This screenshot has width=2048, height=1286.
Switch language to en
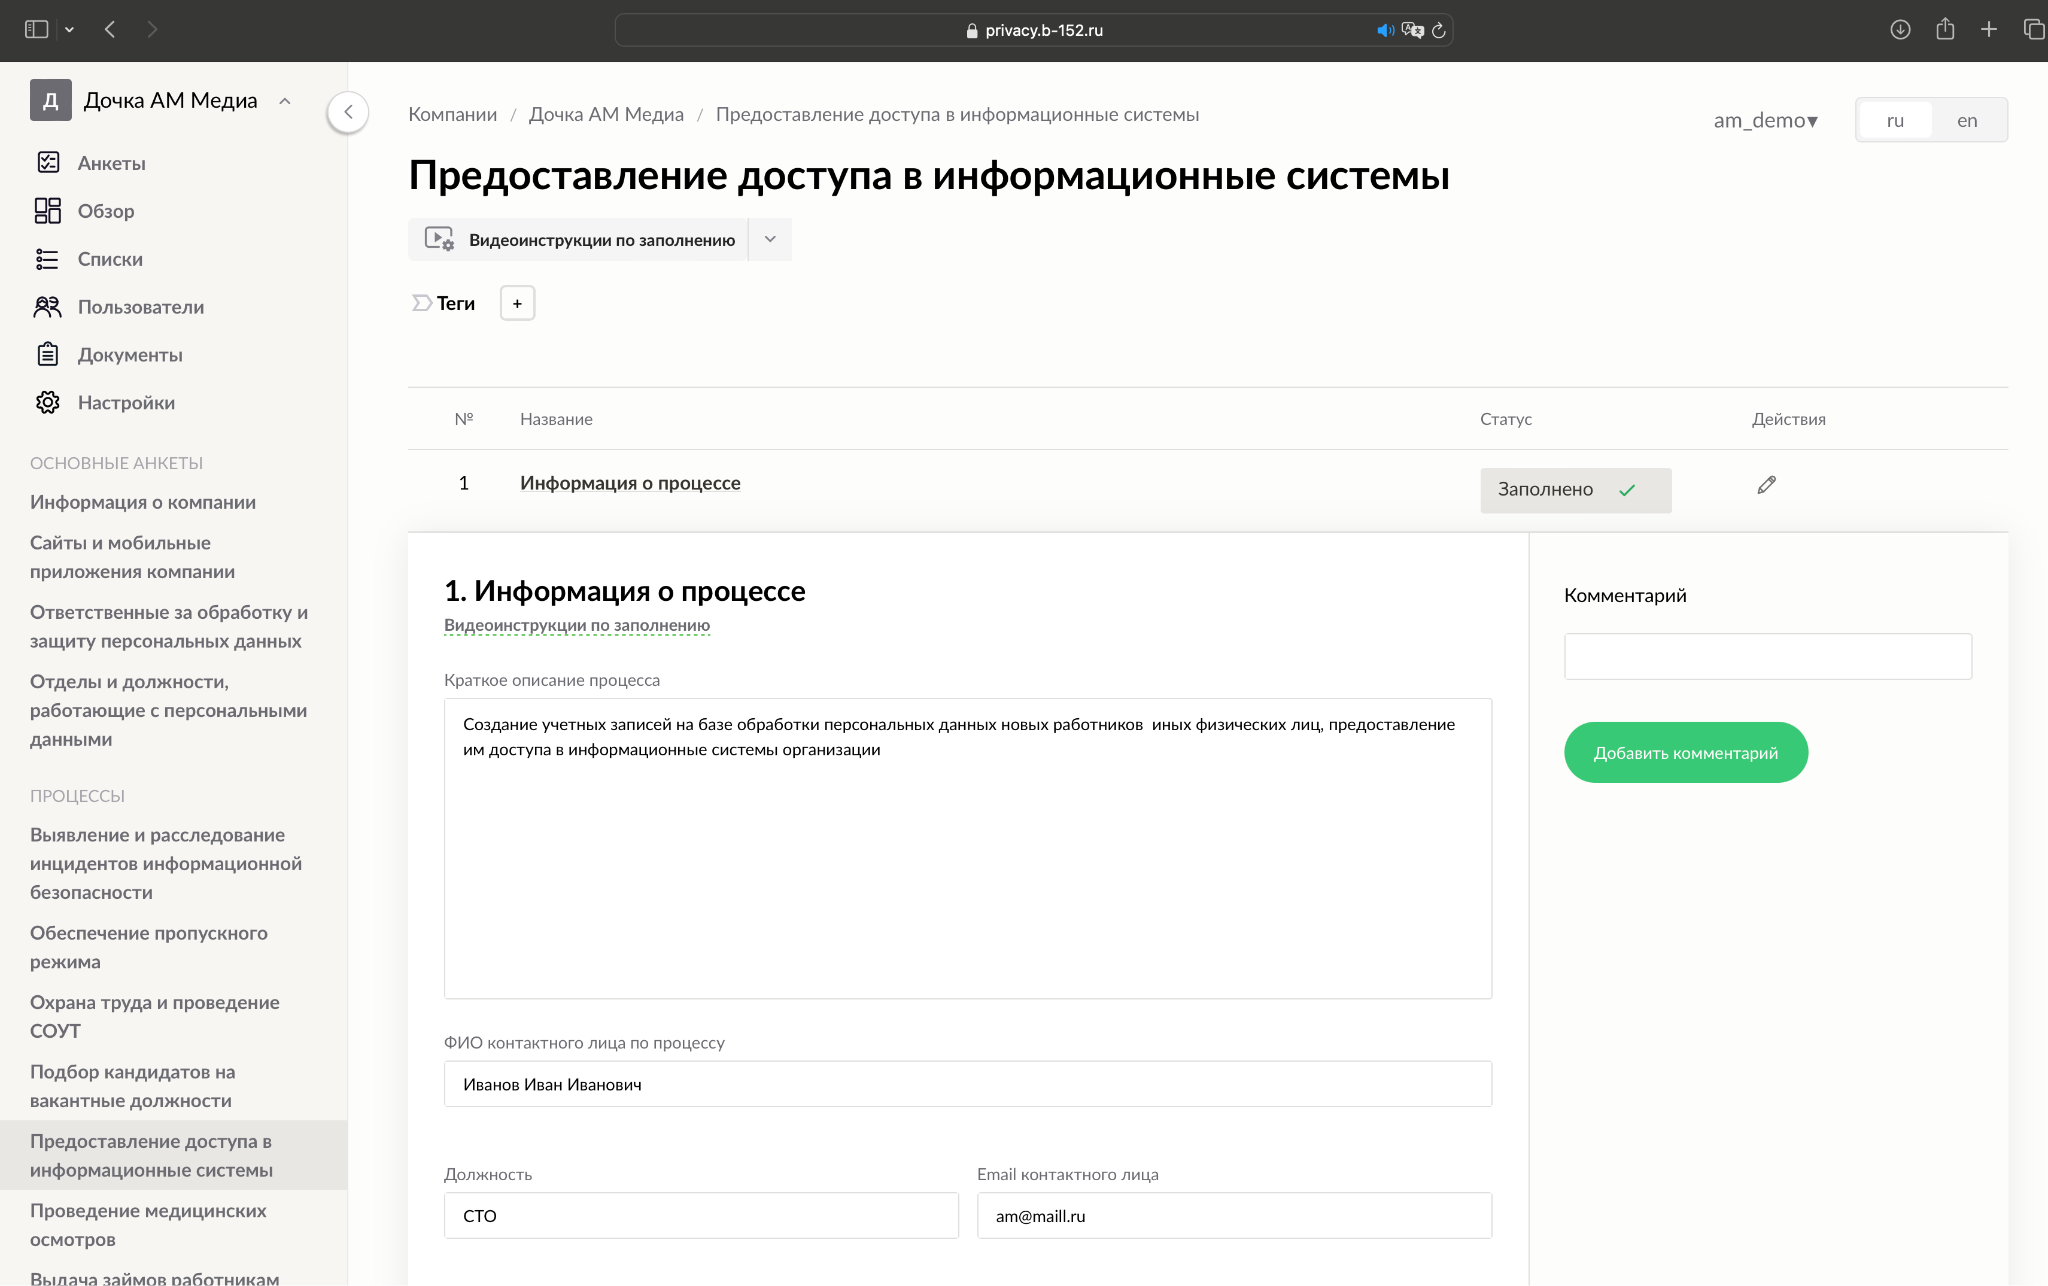pyautogui.click(x=1966, y=121)
